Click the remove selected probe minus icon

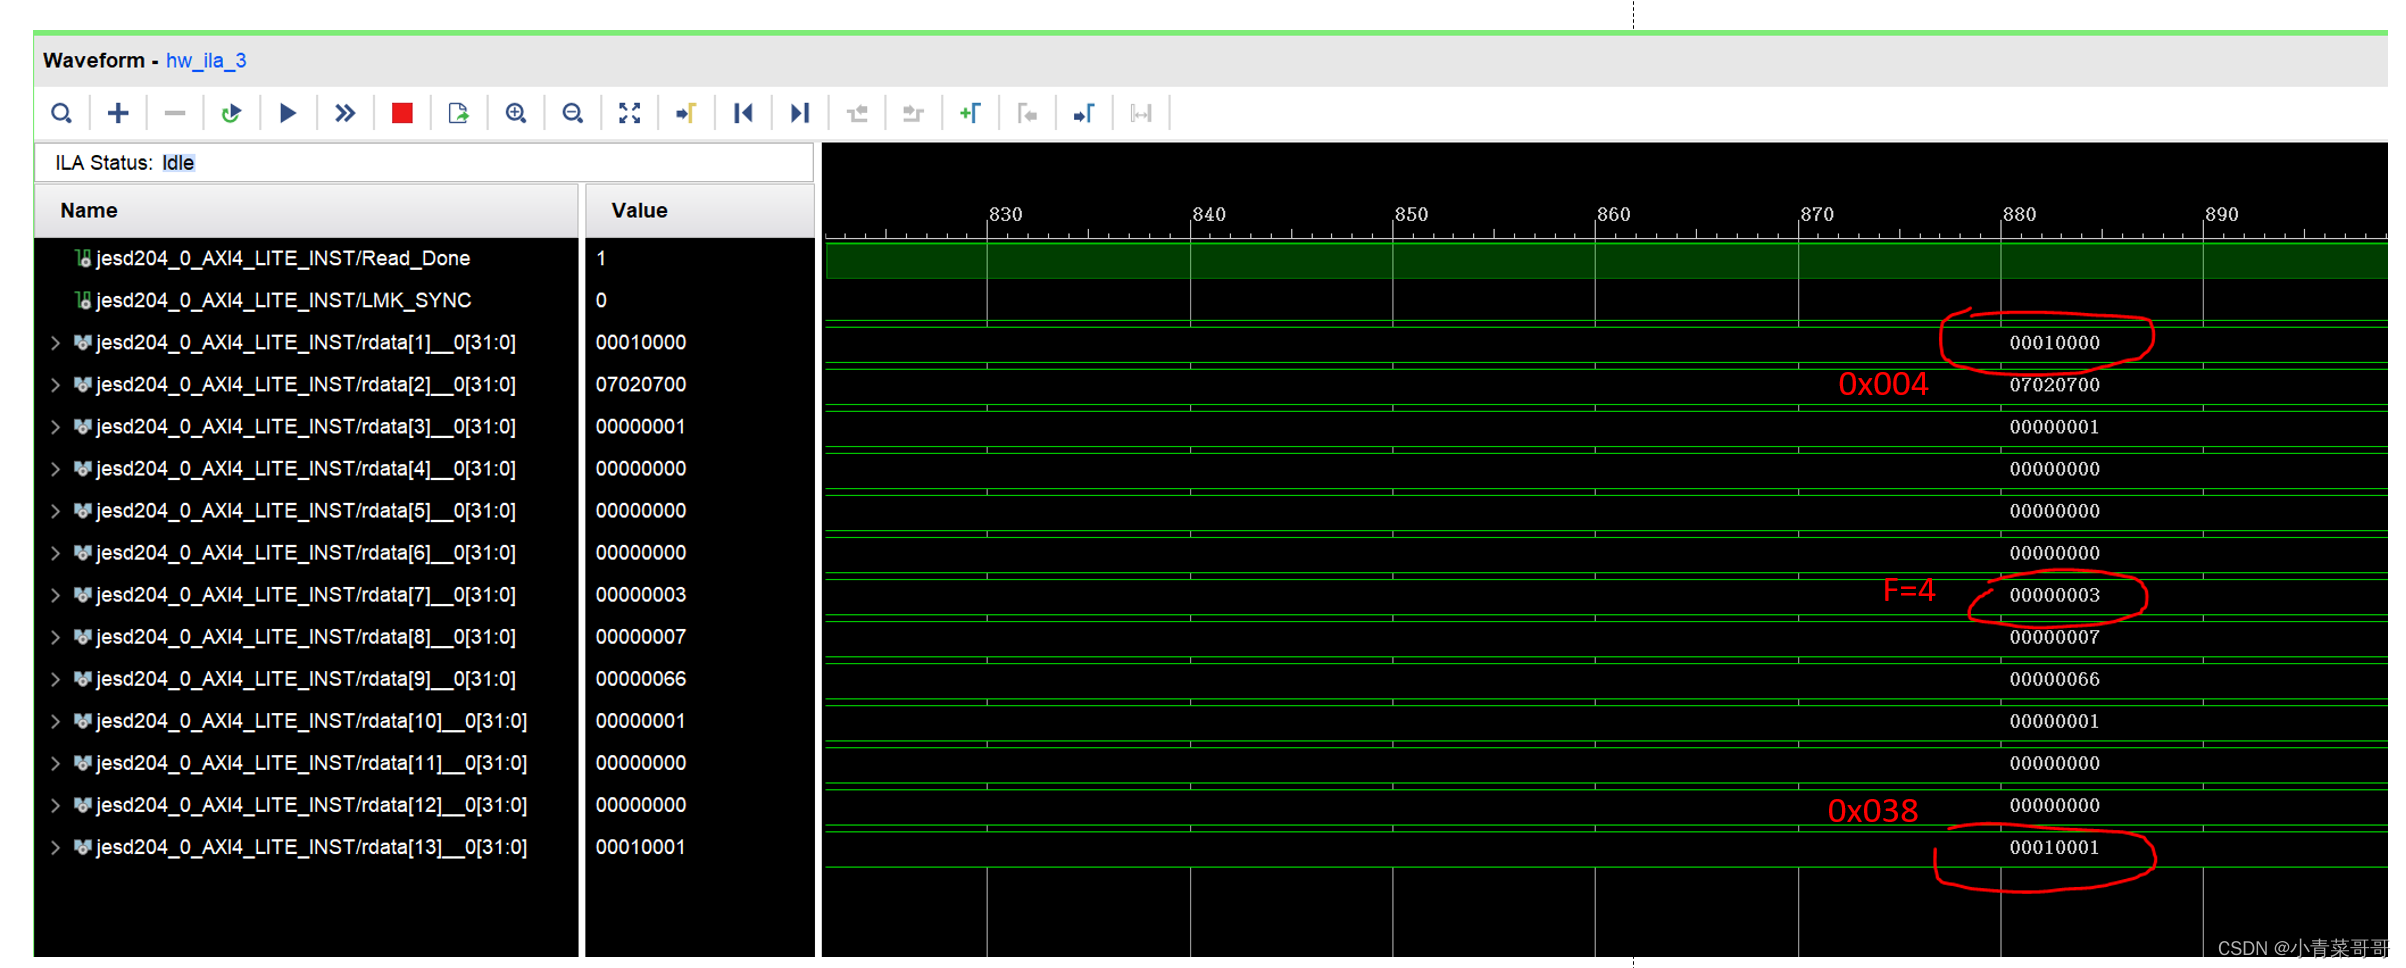coord(175,113)
